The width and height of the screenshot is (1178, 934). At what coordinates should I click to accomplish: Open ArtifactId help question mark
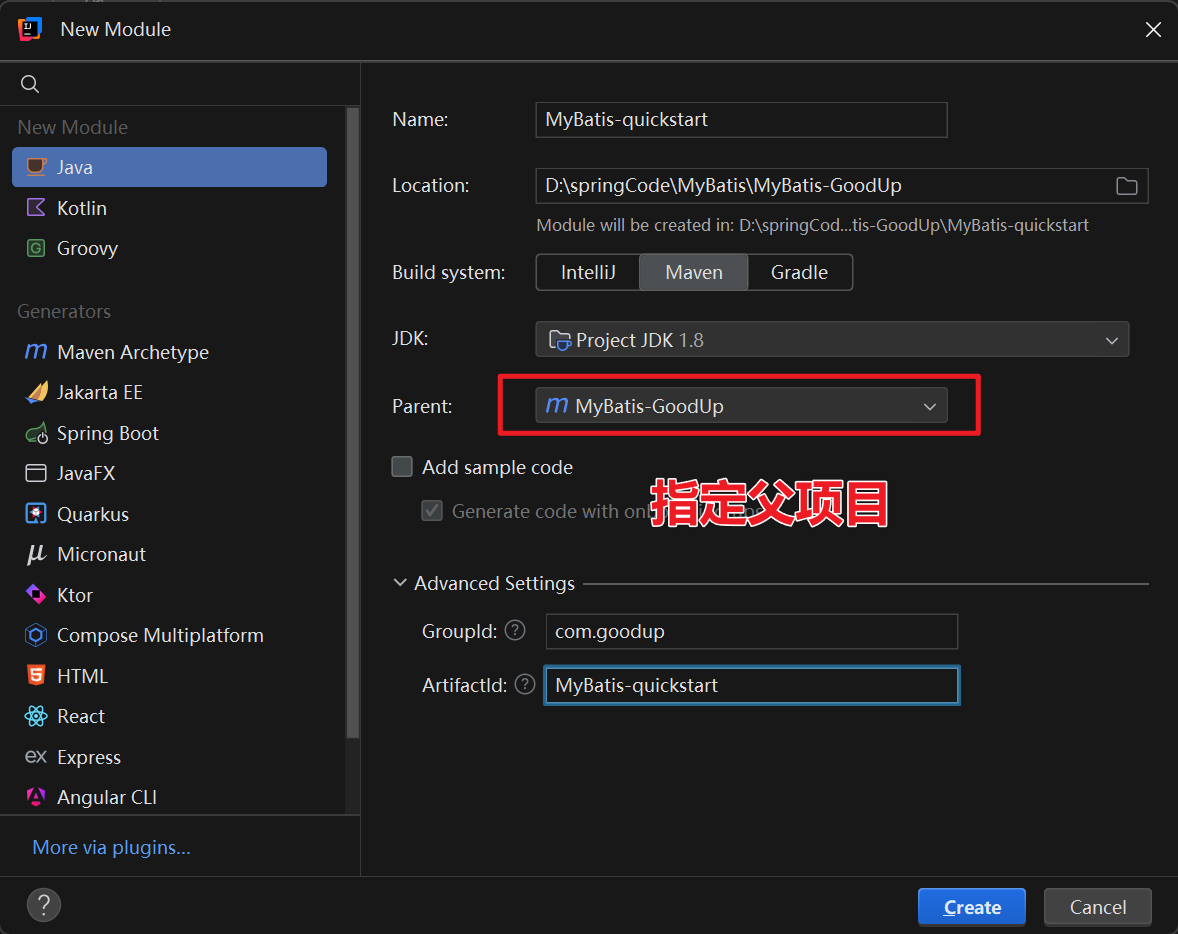[x=524, y=685]
